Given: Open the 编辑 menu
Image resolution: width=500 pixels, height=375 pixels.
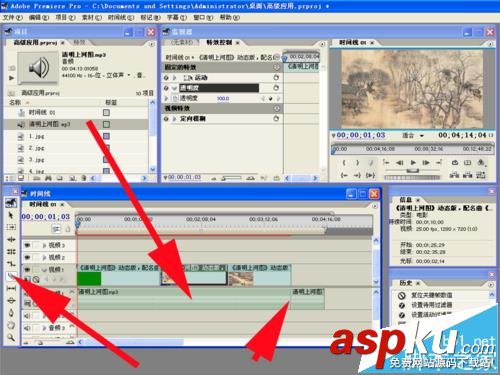Looking at the screenshot, I should tap(39, 17).
